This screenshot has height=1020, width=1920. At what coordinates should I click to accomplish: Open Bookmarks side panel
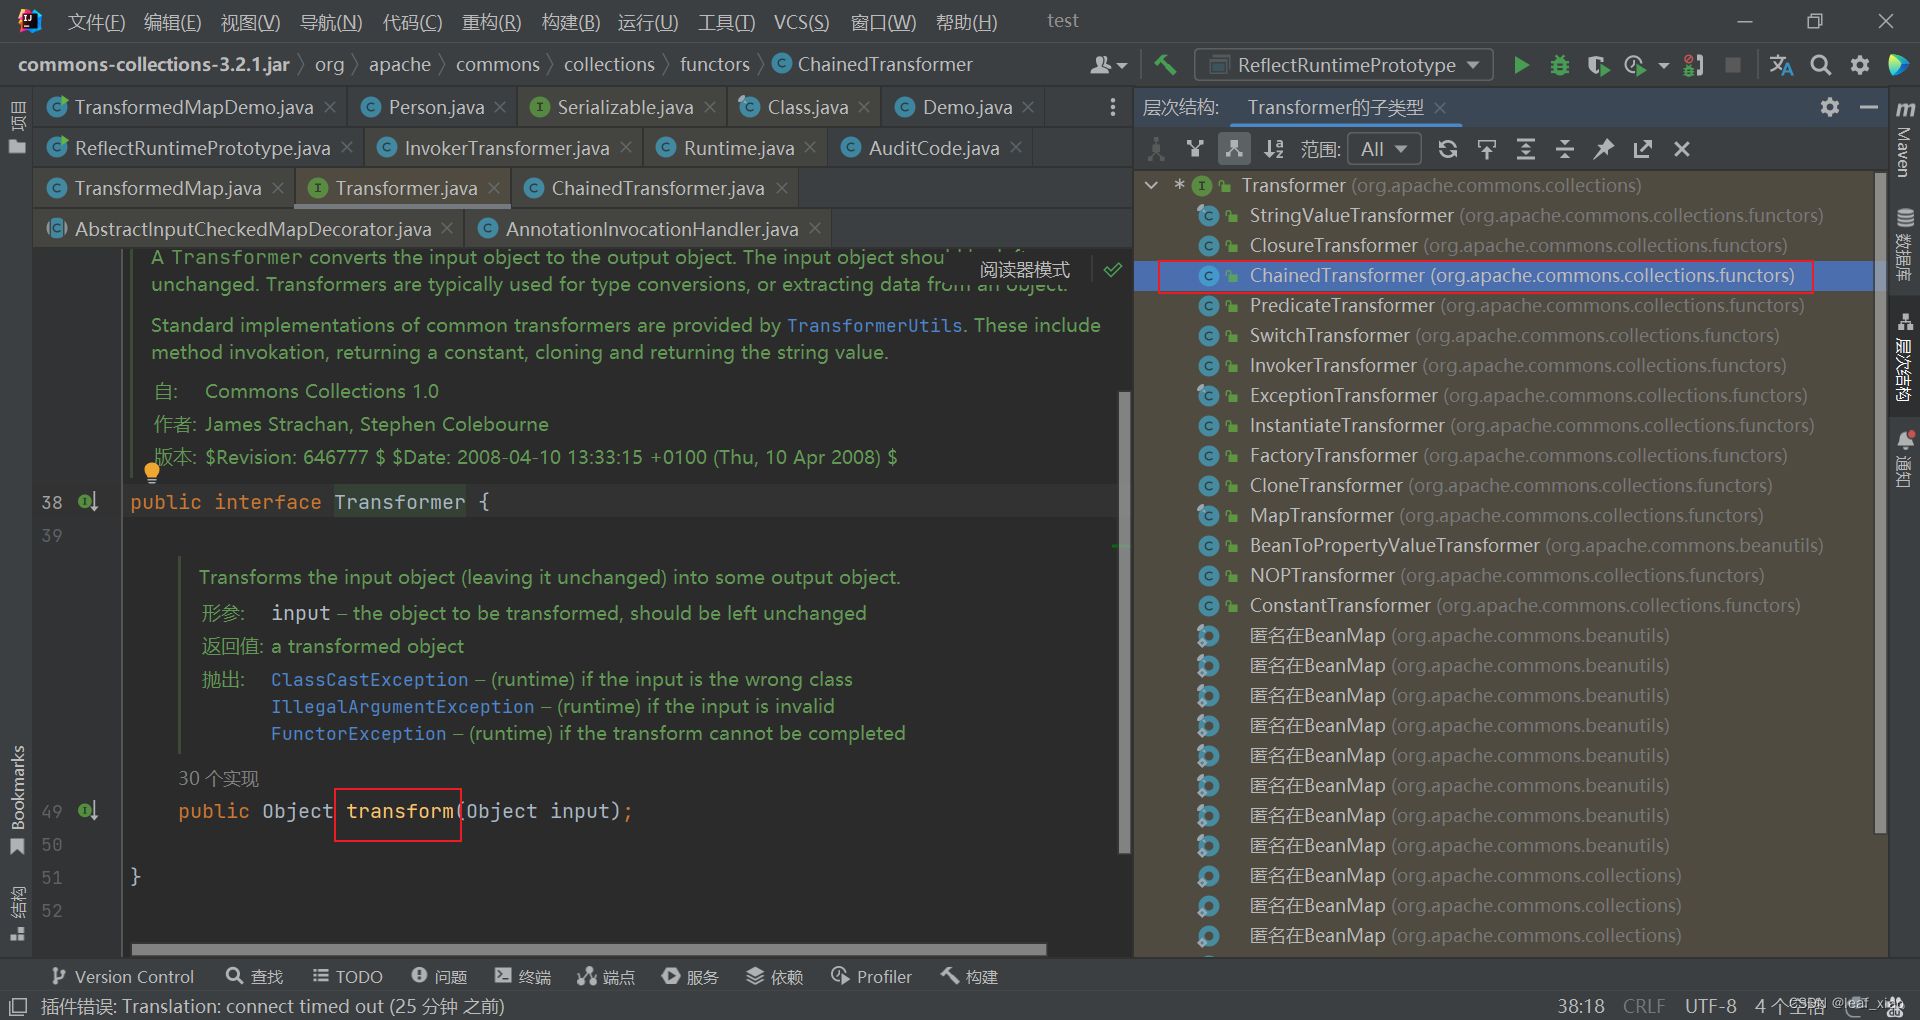click(x=17, y=799)
